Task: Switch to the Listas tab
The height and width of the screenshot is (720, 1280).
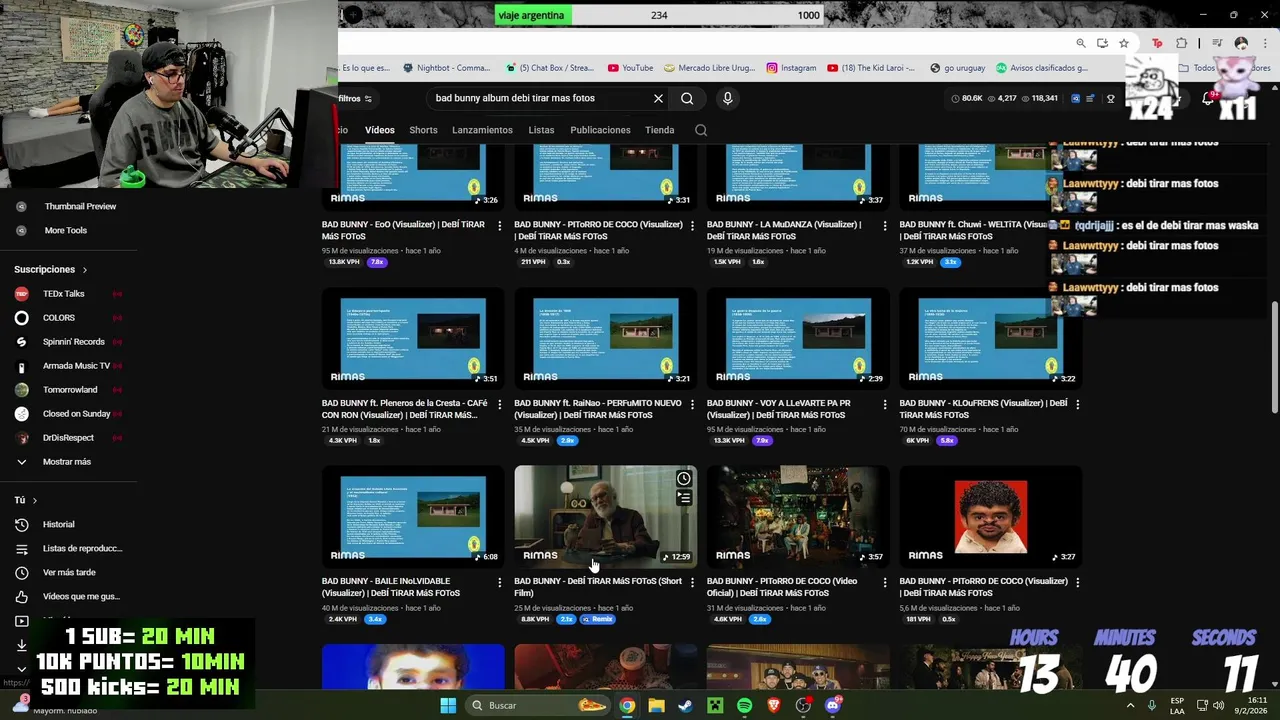Action: [x=541, y=130]
